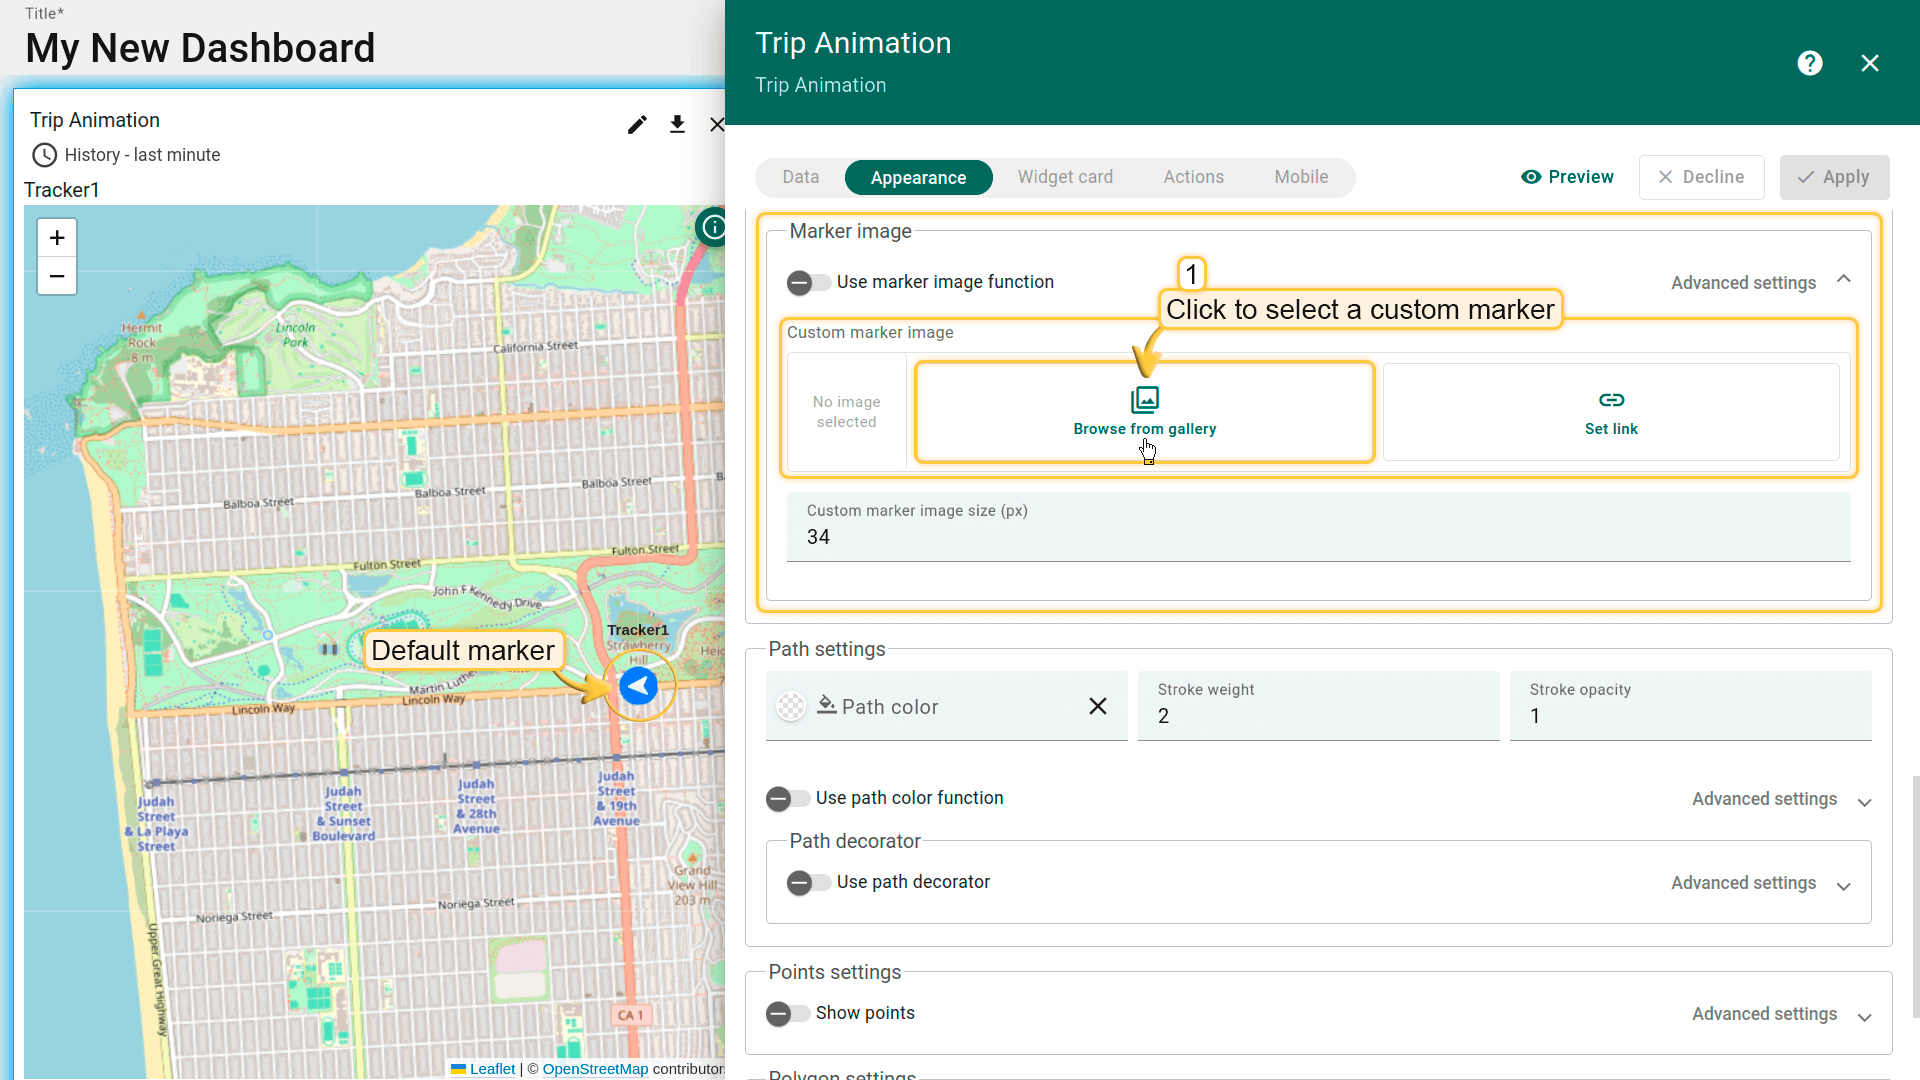Close the Trip Animation settings panel

[1870, 63]
